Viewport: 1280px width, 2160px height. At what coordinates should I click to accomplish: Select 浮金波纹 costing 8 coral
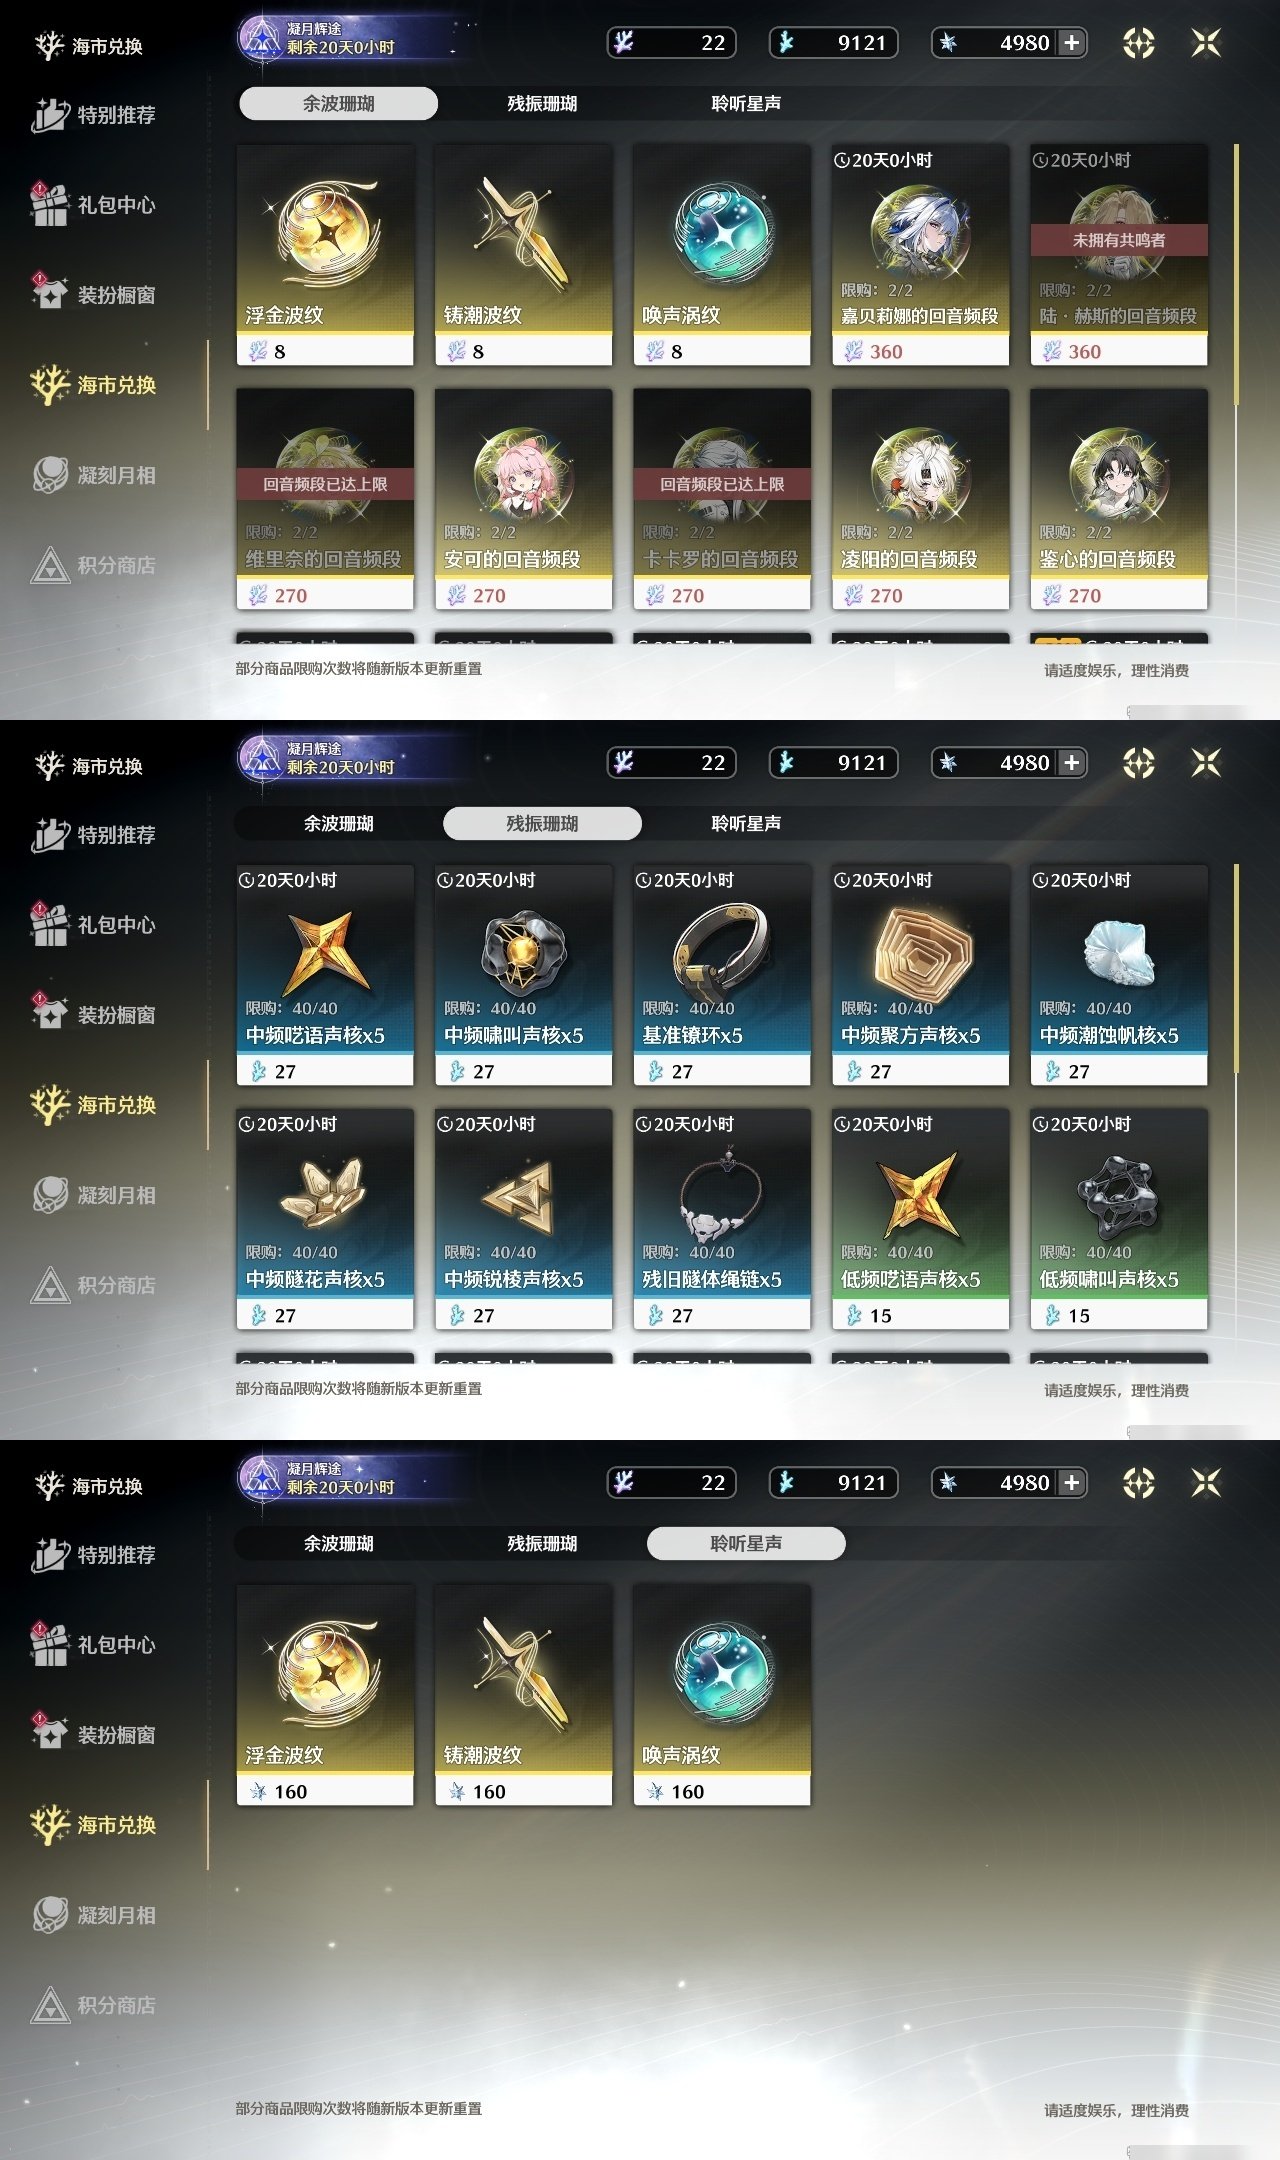[324, 254]
